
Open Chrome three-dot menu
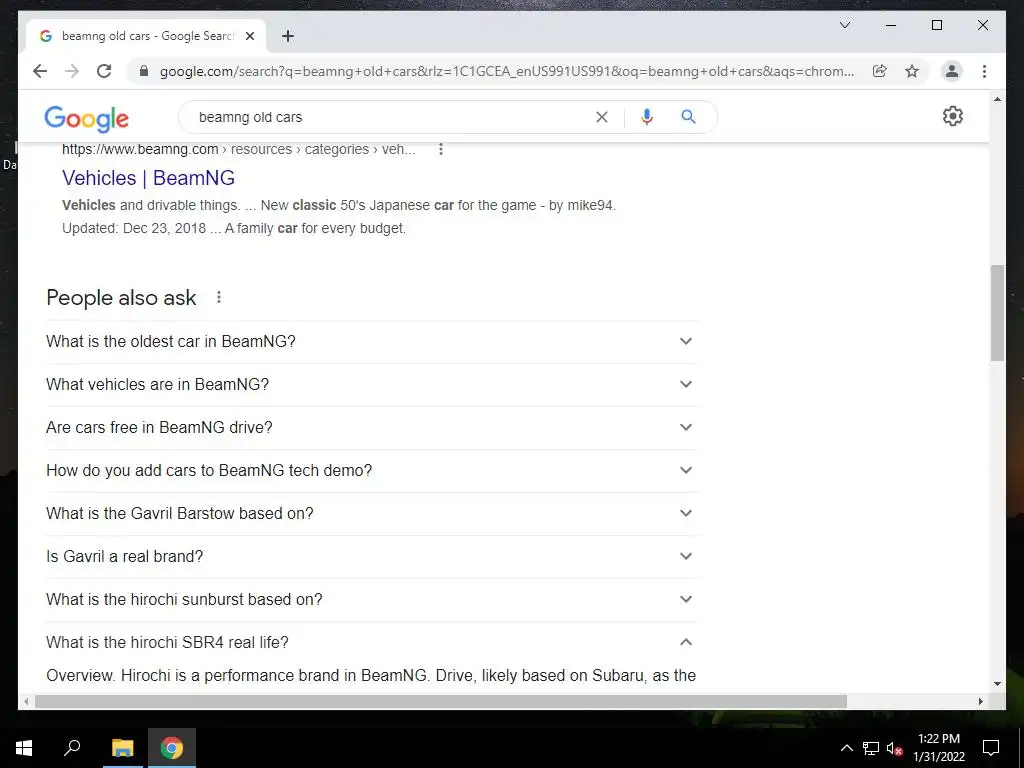[x=984, y=71]
